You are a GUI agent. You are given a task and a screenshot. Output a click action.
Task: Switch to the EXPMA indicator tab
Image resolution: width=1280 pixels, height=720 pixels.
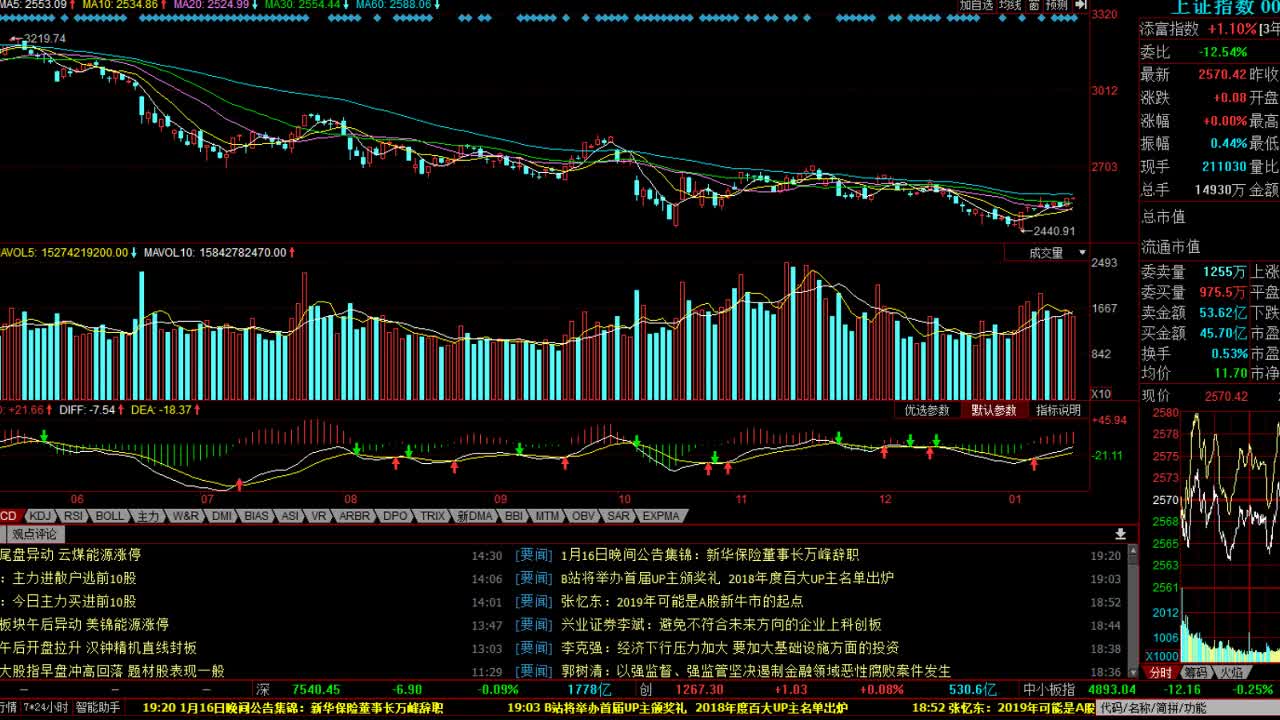pos(661,516)
